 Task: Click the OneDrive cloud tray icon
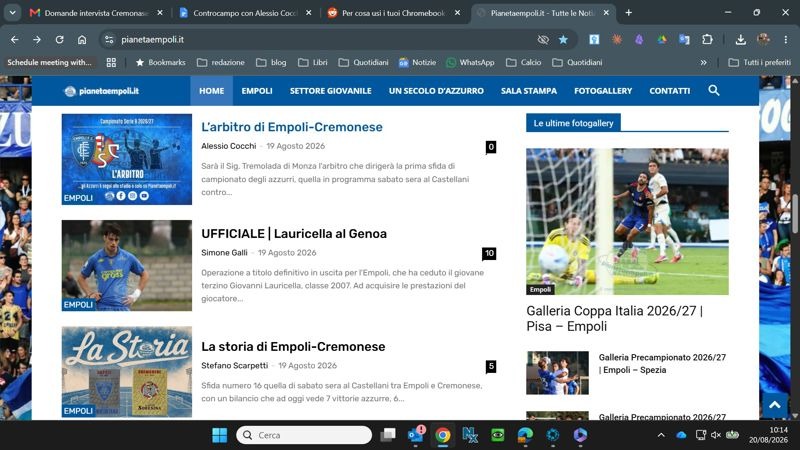(681, 435)
